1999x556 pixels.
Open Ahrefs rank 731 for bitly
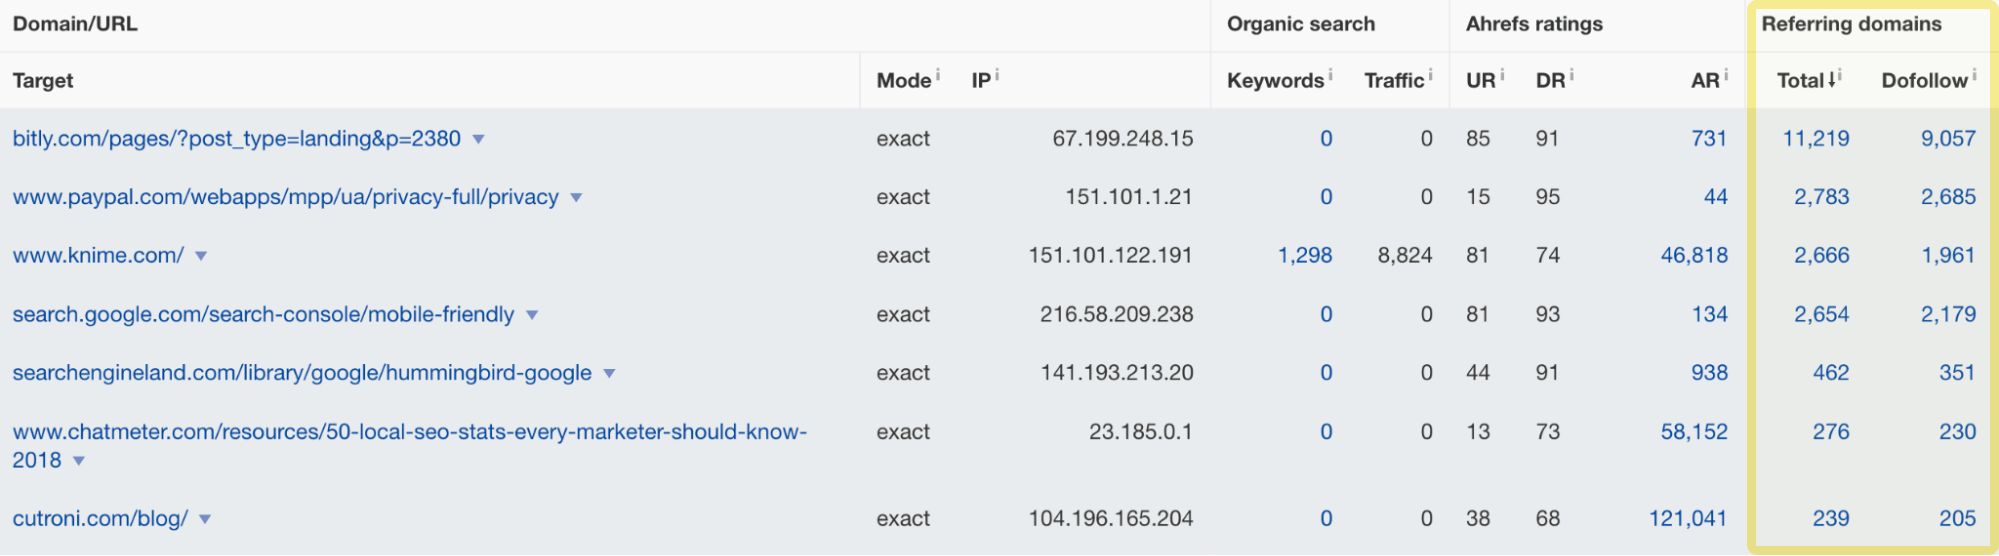click(x=1709, y=139)
